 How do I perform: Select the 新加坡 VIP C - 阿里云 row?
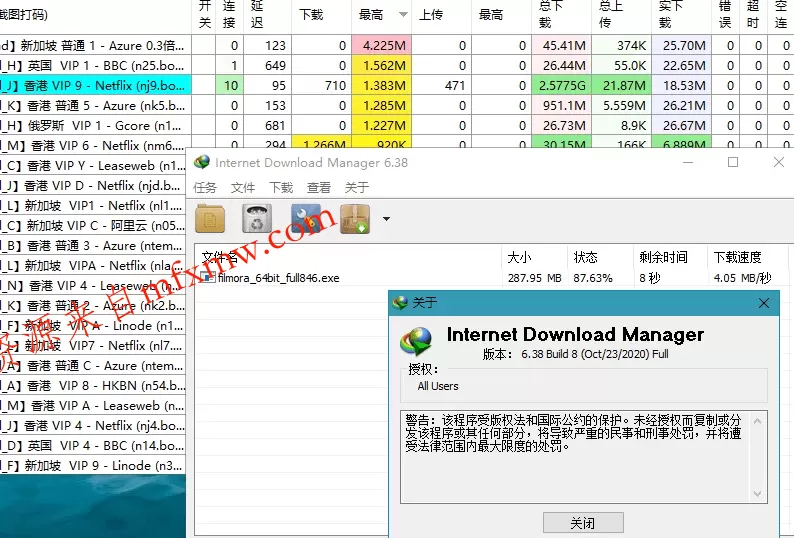point(93,225)
